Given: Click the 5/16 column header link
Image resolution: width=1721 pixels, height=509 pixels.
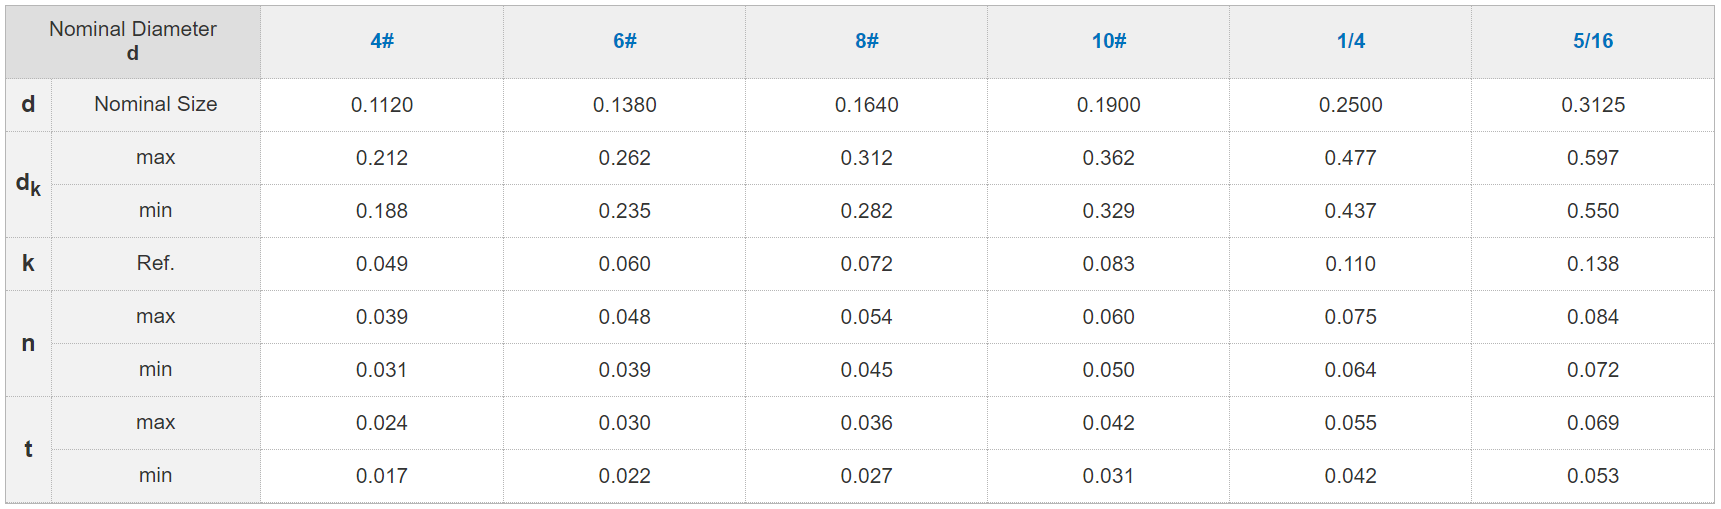Looking at the screenshot, I should [x=1593, y=41].
